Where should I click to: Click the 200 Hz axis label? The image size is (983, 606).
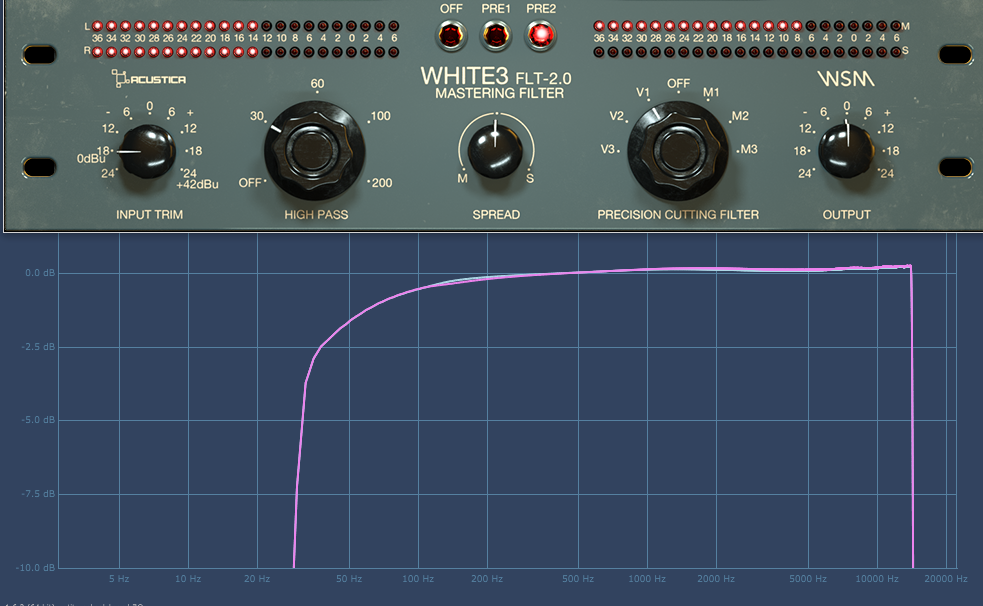point(486,578)
